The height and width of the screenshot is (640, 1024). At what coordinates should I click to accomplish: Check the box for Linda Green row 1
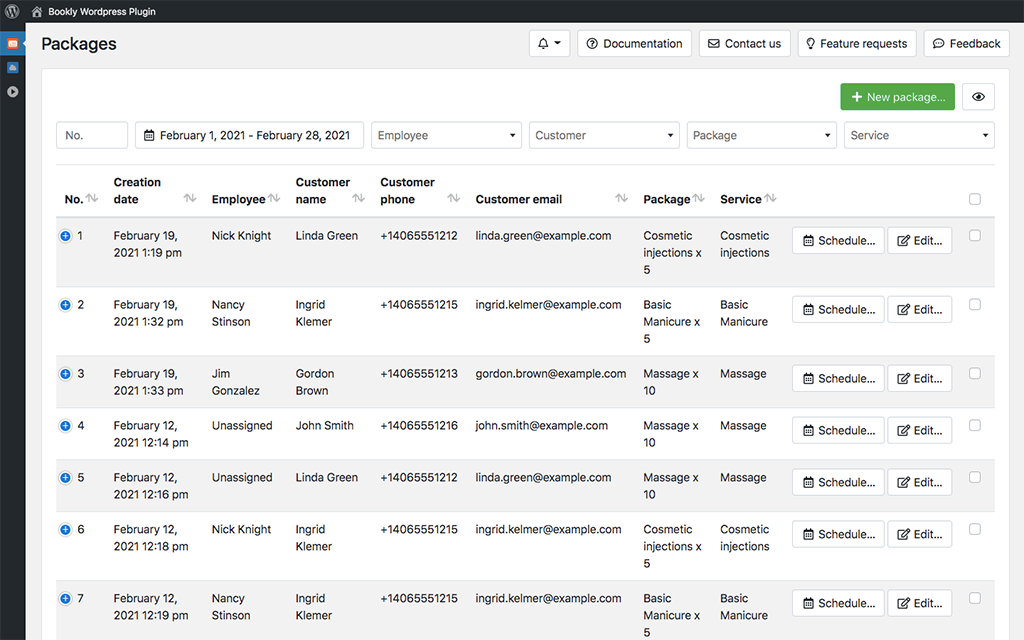[975, 236]
